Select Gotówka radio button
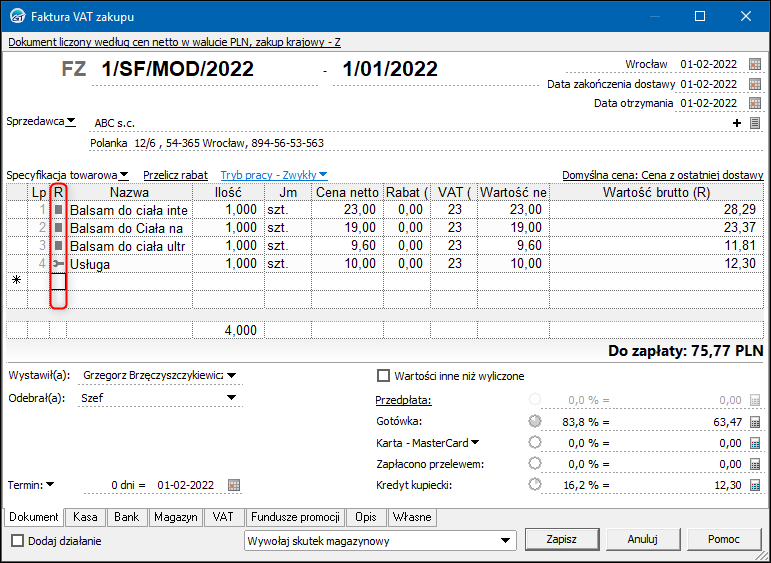This screenshot has width=771, height=563. click(534, 421)
